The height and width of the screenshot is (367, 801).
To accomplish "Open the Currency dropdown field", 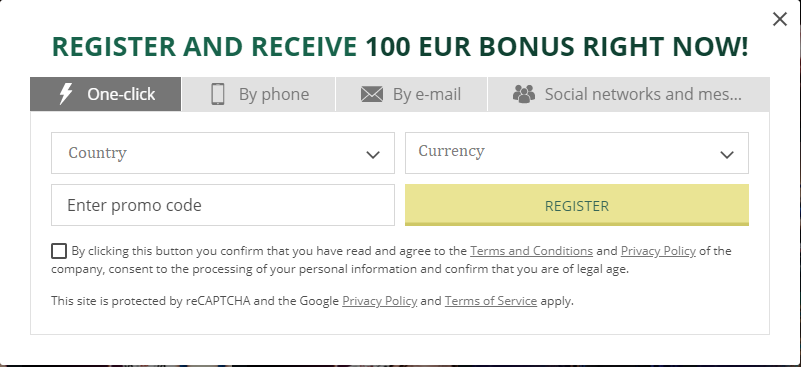I will pos(577,153).
